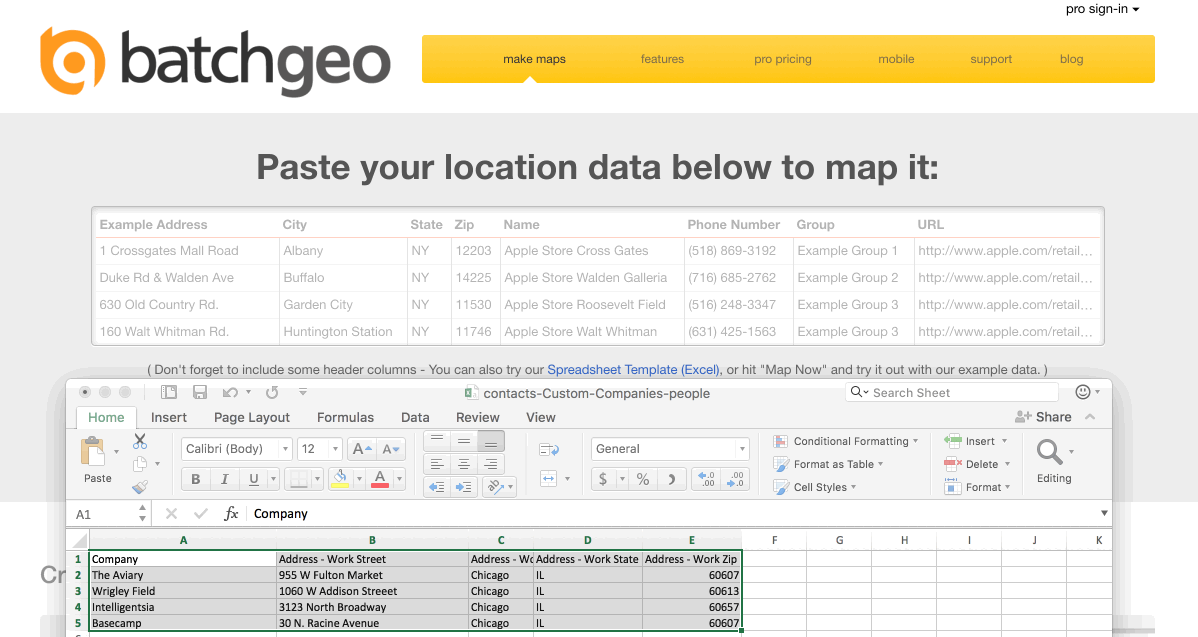Click the Percent Style button

[x=642, y=479]
